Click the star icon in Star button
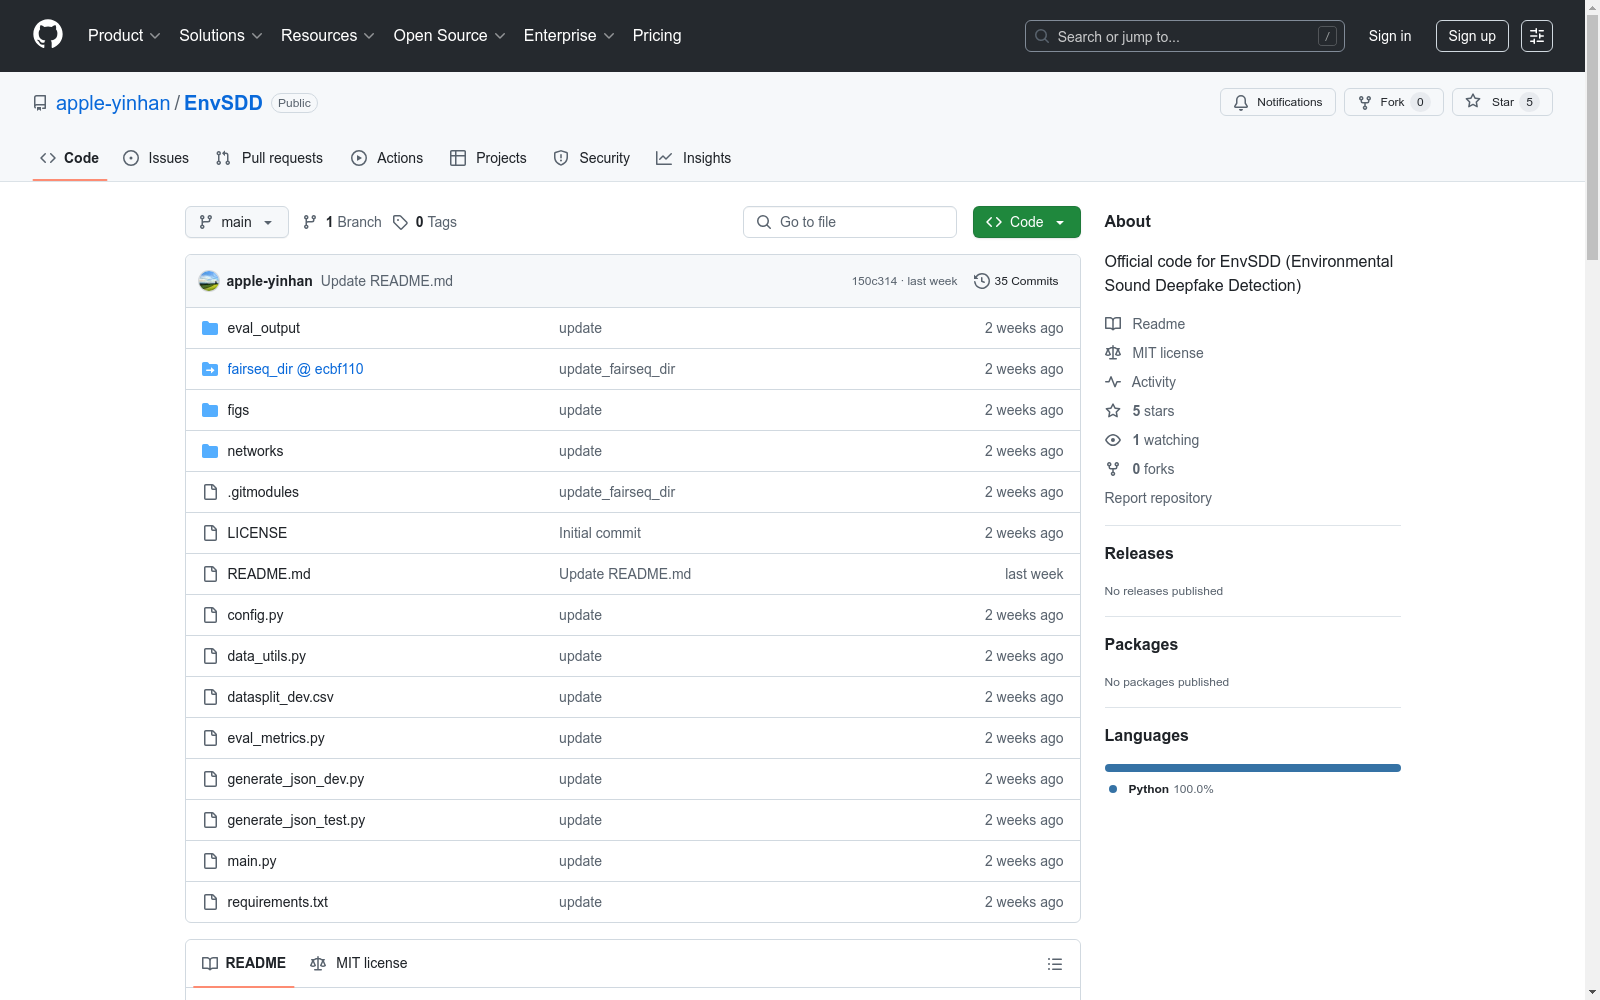The image size is (1600, 1000). pos(1473,101)
